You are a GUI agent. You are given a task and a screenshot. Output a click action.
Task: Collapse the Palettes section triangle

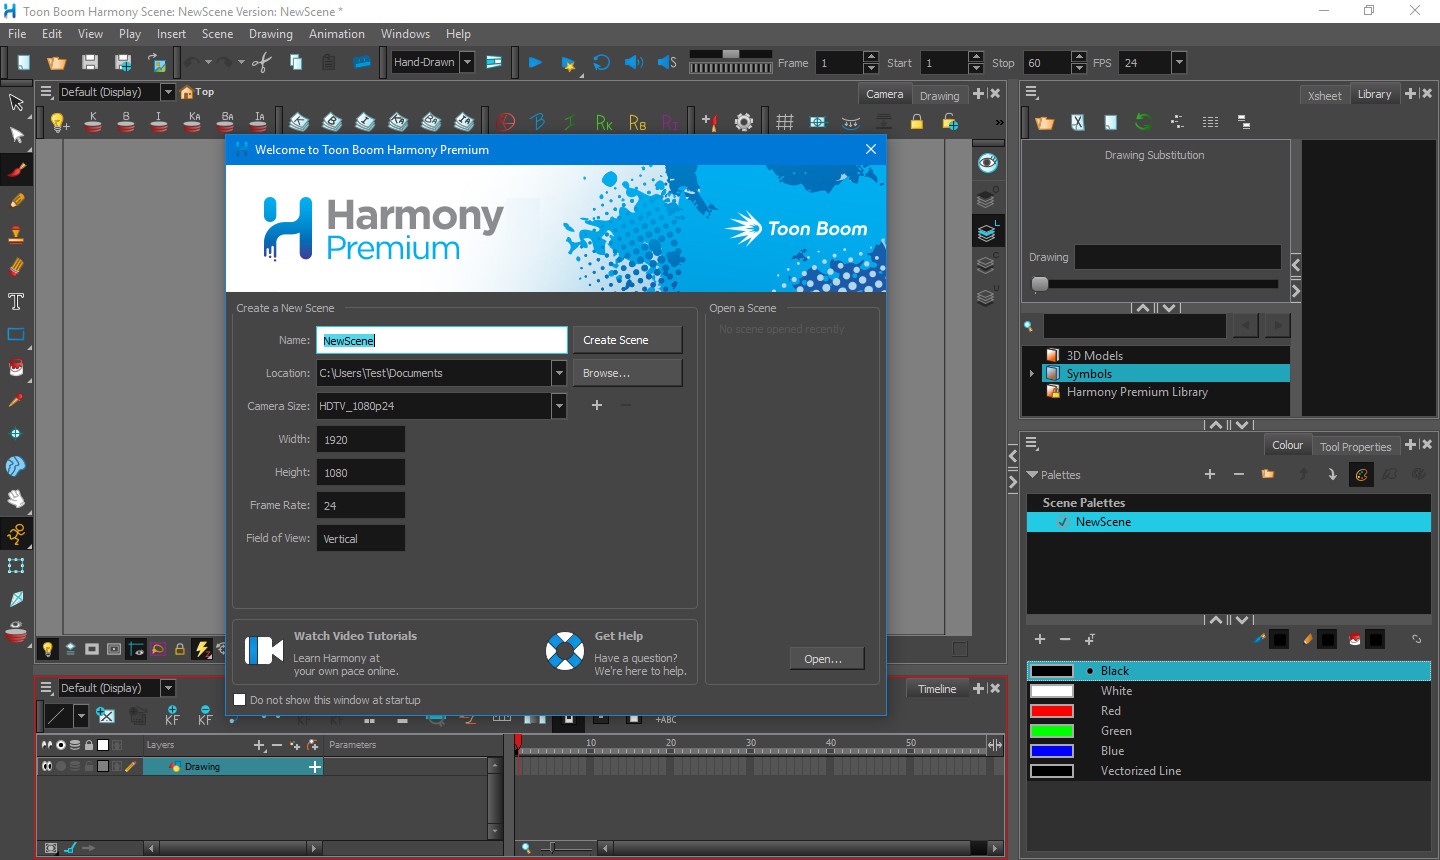[x=1032, y=475]
